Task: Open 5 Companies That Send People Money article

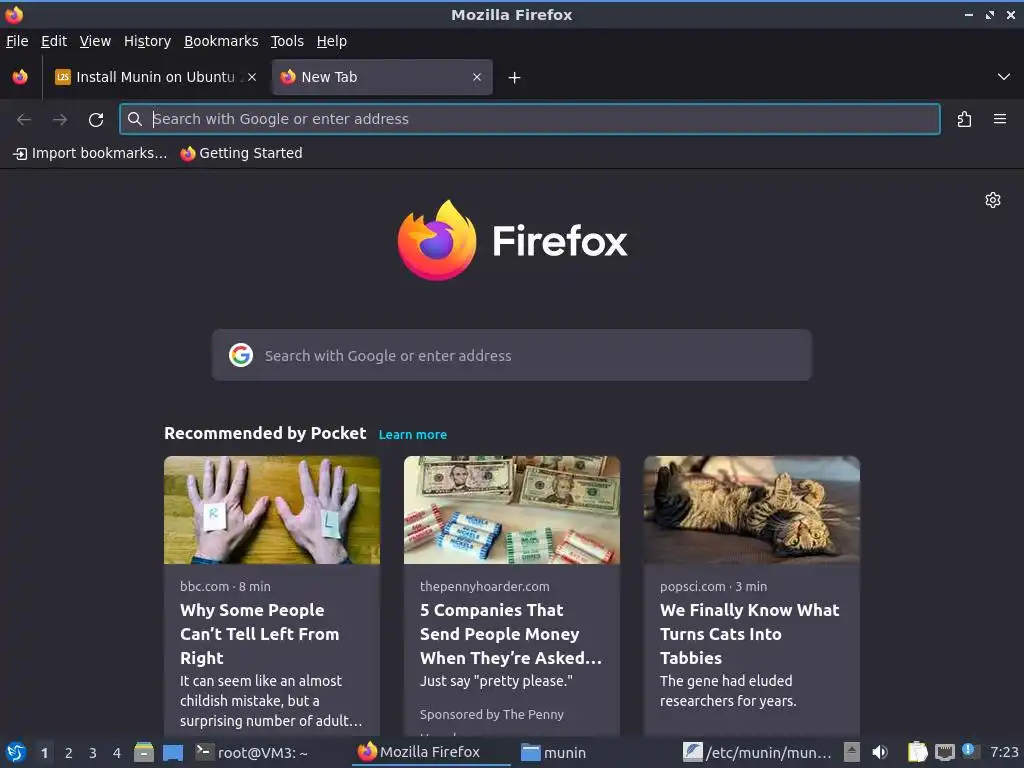Action: [x=511, y=634]
